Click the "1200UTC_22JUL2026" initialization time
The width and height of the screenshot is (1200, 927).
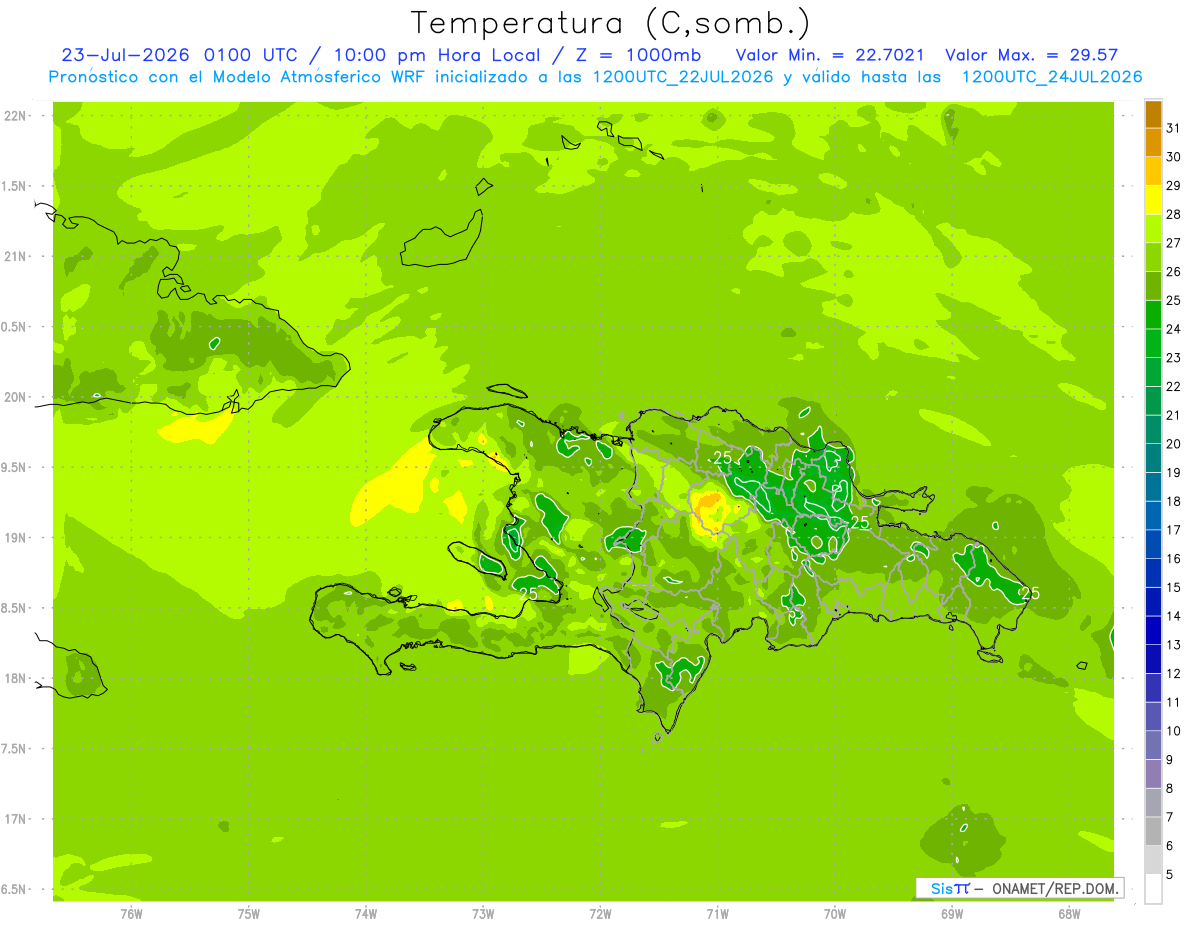pos(683,77)
